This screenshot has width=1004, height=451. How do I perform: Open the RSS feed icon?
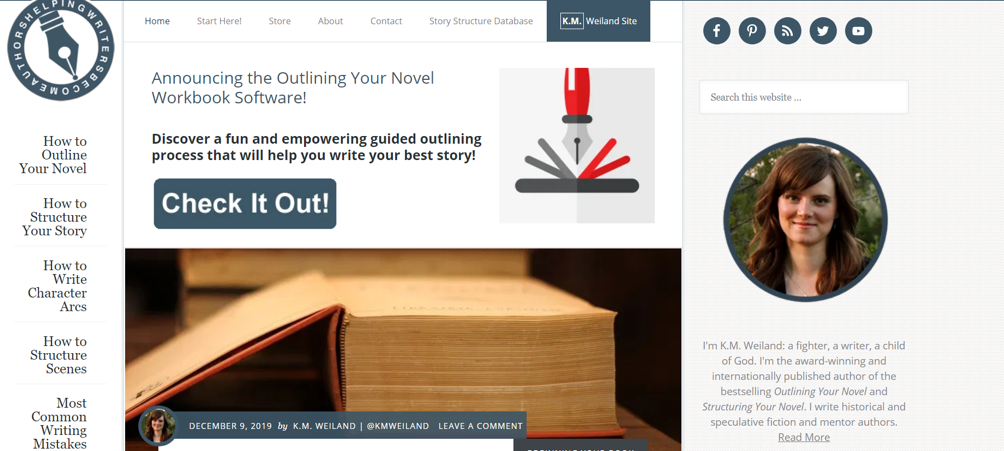tap(788, 31)
